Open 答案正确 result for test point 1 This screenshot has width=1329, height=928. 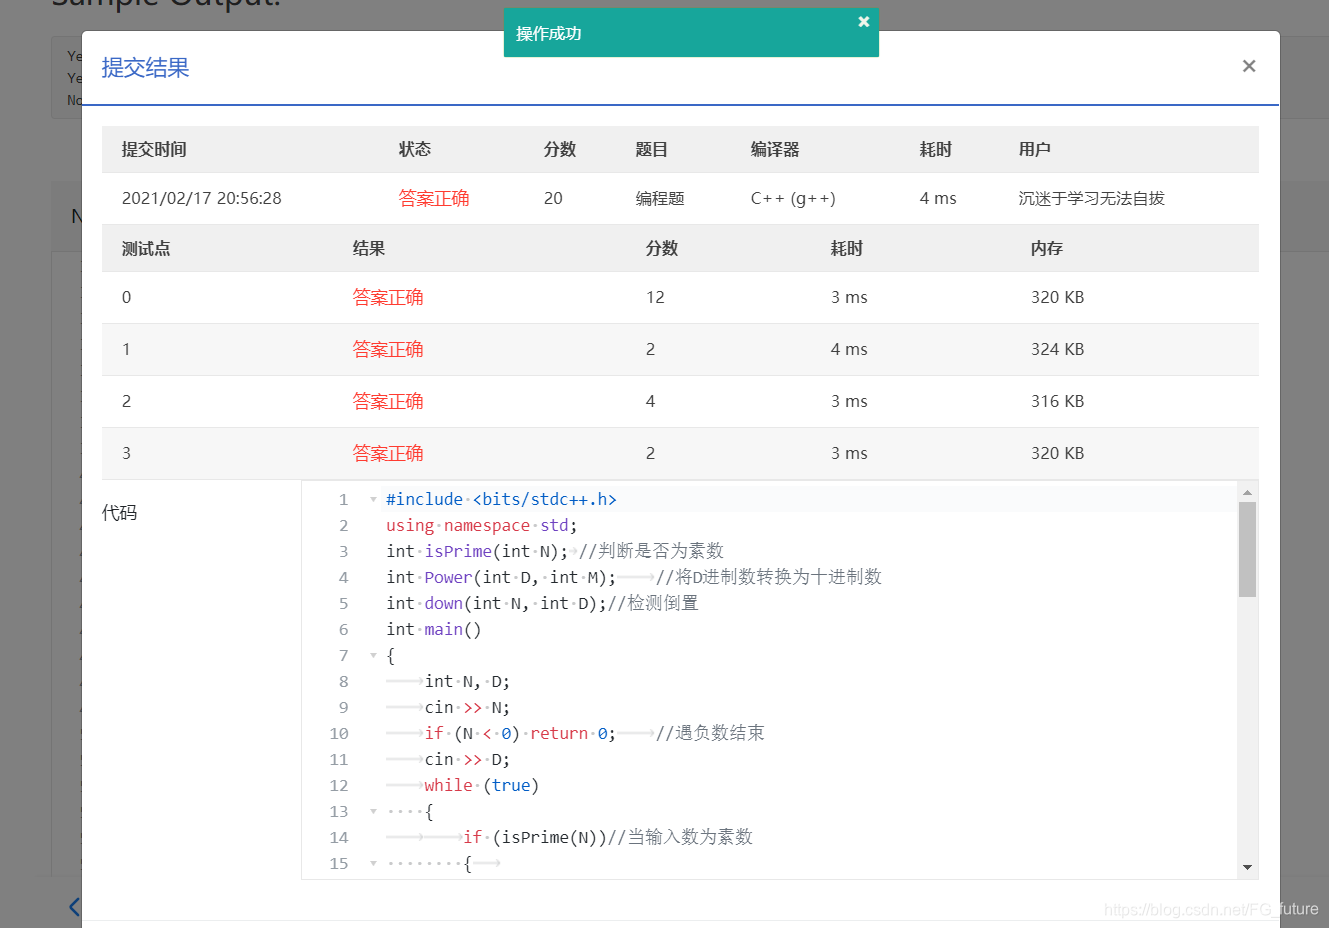click(x=388, y=349)
